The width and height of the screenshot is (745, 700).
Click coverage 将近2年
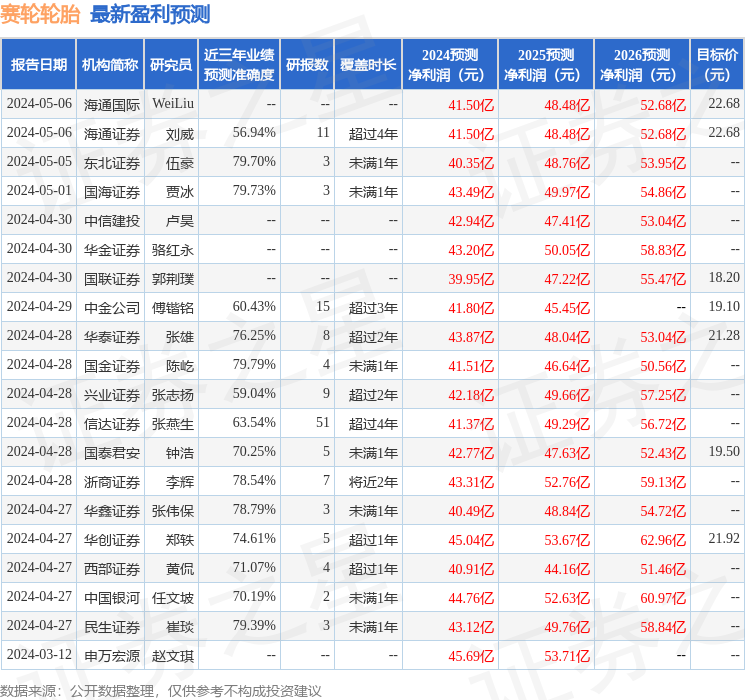(x=373, y=482)
